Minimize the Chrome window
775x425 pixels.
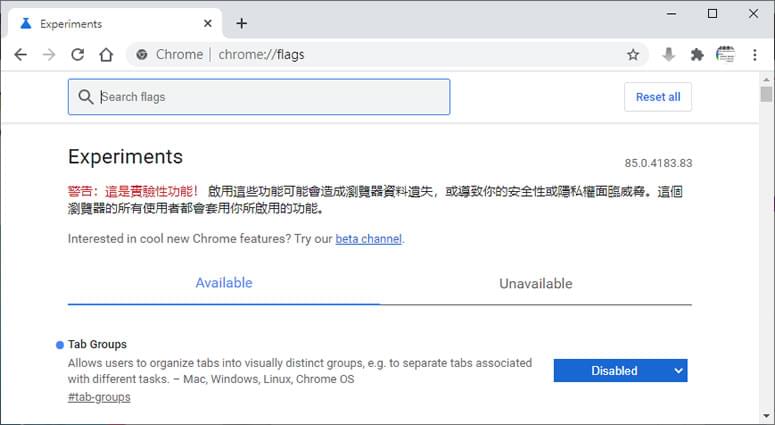671,14
